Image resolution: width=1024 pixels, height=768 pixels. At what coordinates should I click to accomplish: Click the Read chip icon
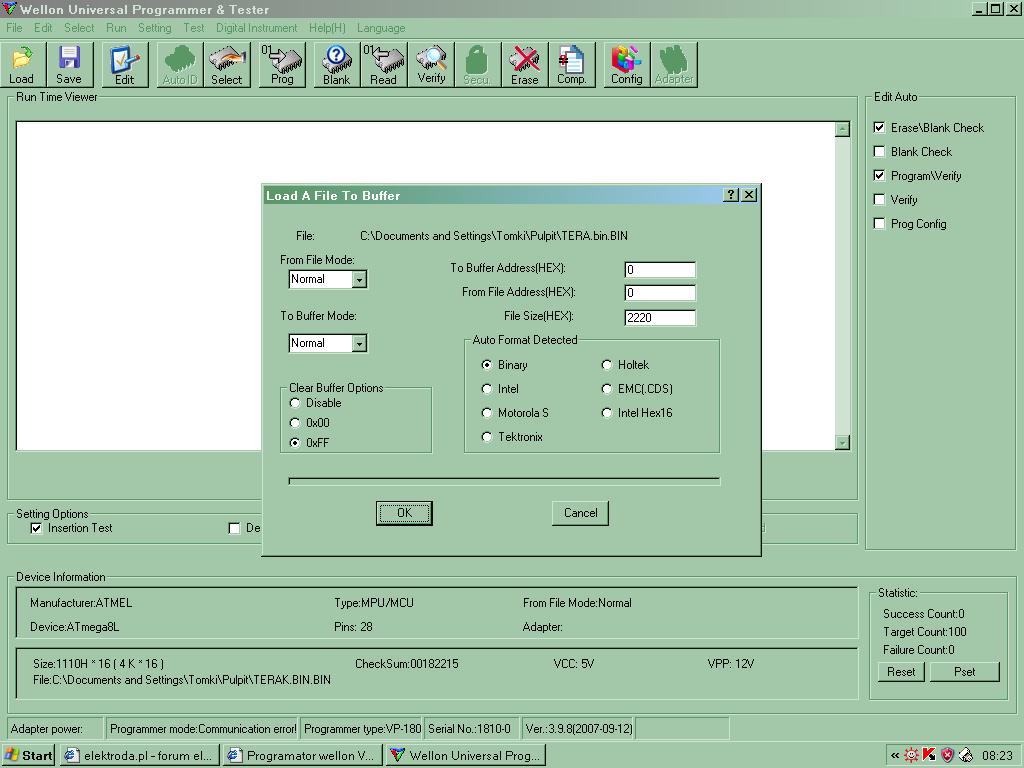click(x=383, y=64)
